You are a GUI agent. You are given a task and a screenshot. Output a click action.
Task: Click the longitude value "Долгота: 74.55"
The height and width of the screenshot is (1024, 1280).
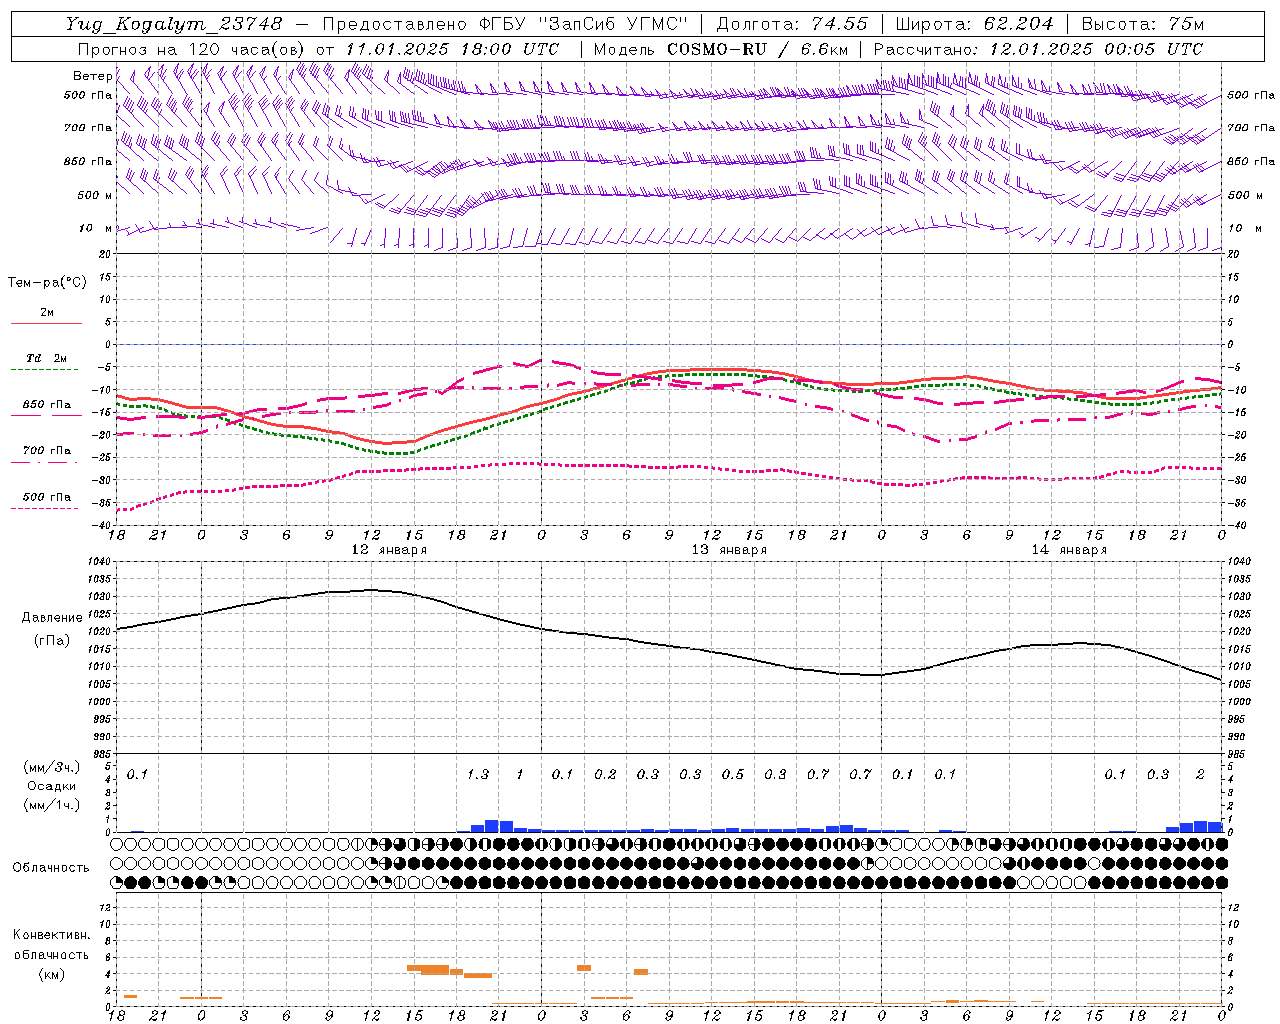point(792,24)
